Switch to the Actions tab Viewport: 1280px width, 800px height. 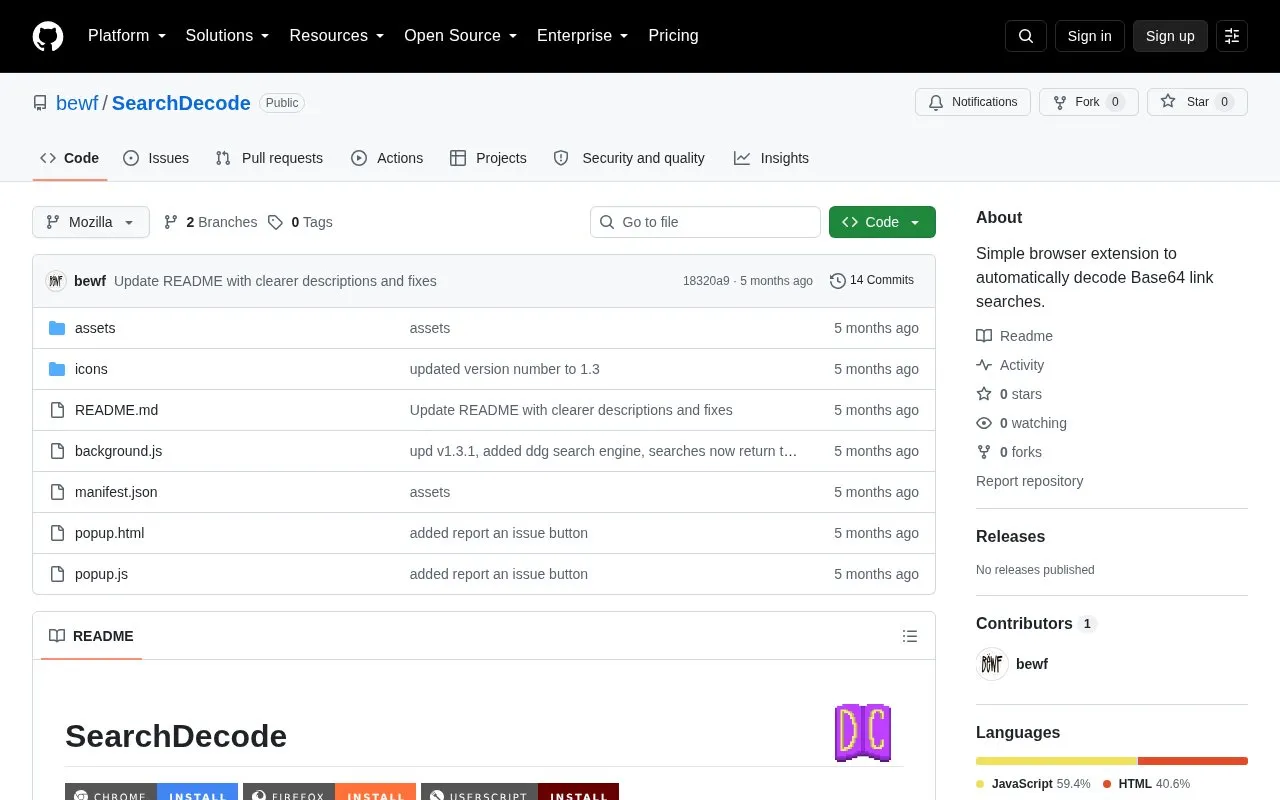(387, 158)
